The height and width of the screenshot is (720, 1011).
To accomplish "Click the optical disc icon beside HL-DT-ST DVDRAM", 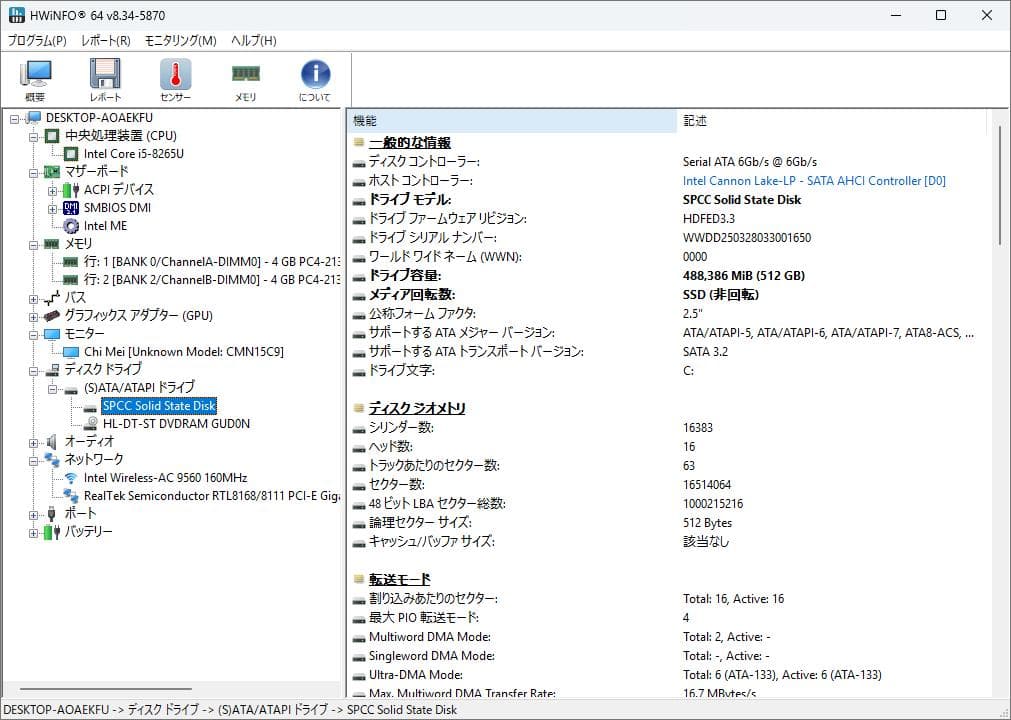I will [x=91, y=423].
